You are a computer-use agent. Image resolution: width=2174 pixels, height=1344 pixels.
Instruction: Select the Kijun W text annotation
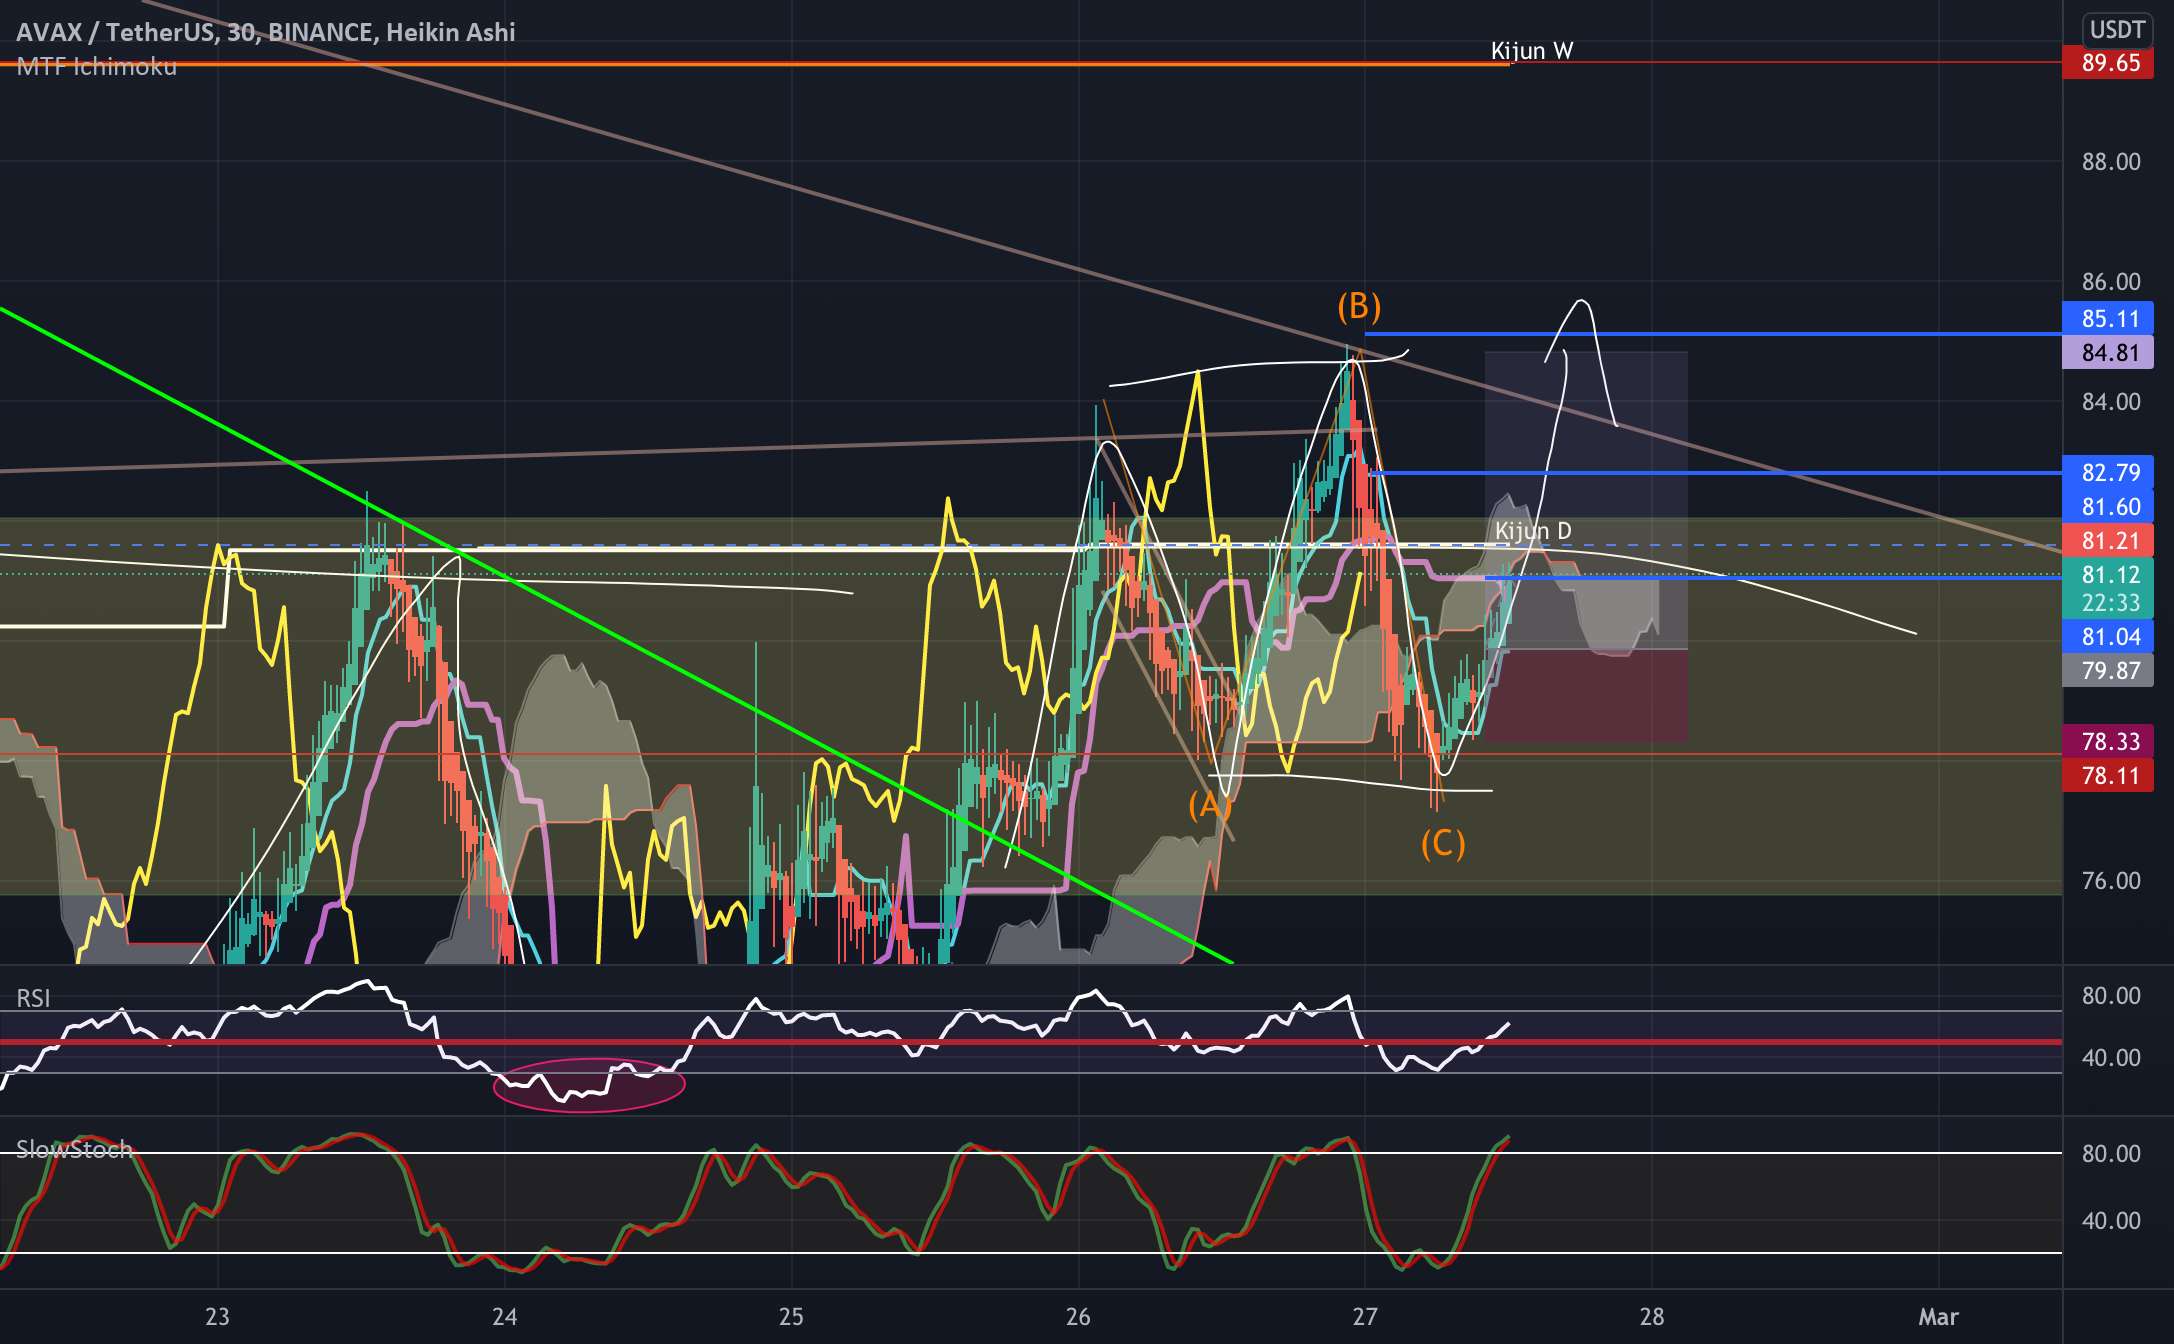(x=1531, y=51)
